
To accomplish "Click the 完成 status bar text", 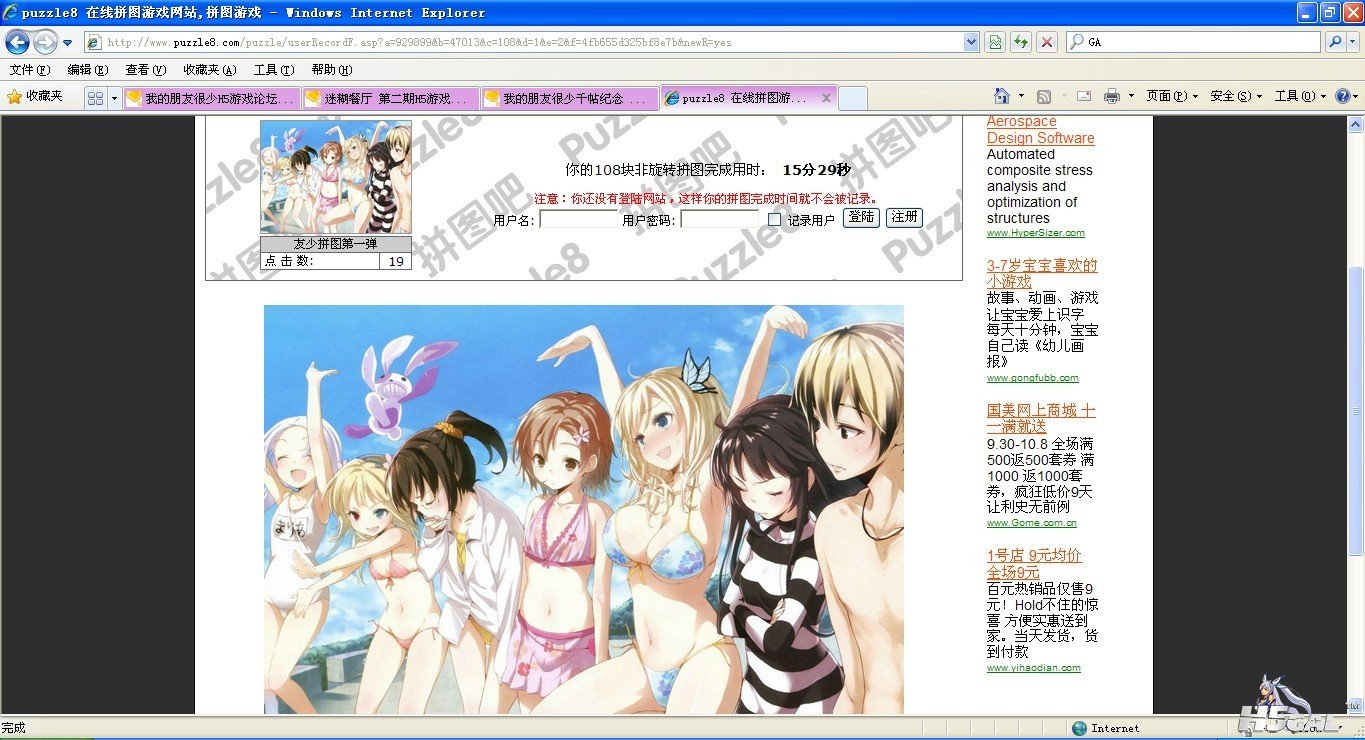I will click(13, 728).
